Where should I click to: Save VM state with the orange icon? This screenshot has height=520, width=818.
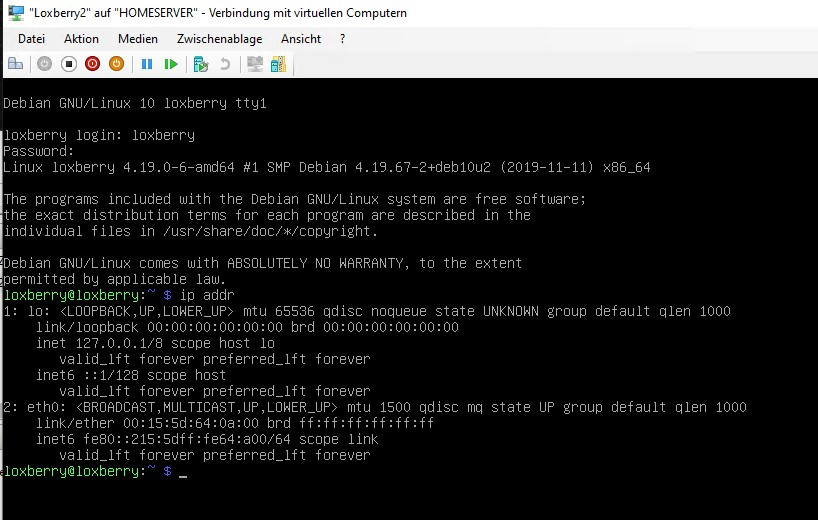[x=116, y=64]
